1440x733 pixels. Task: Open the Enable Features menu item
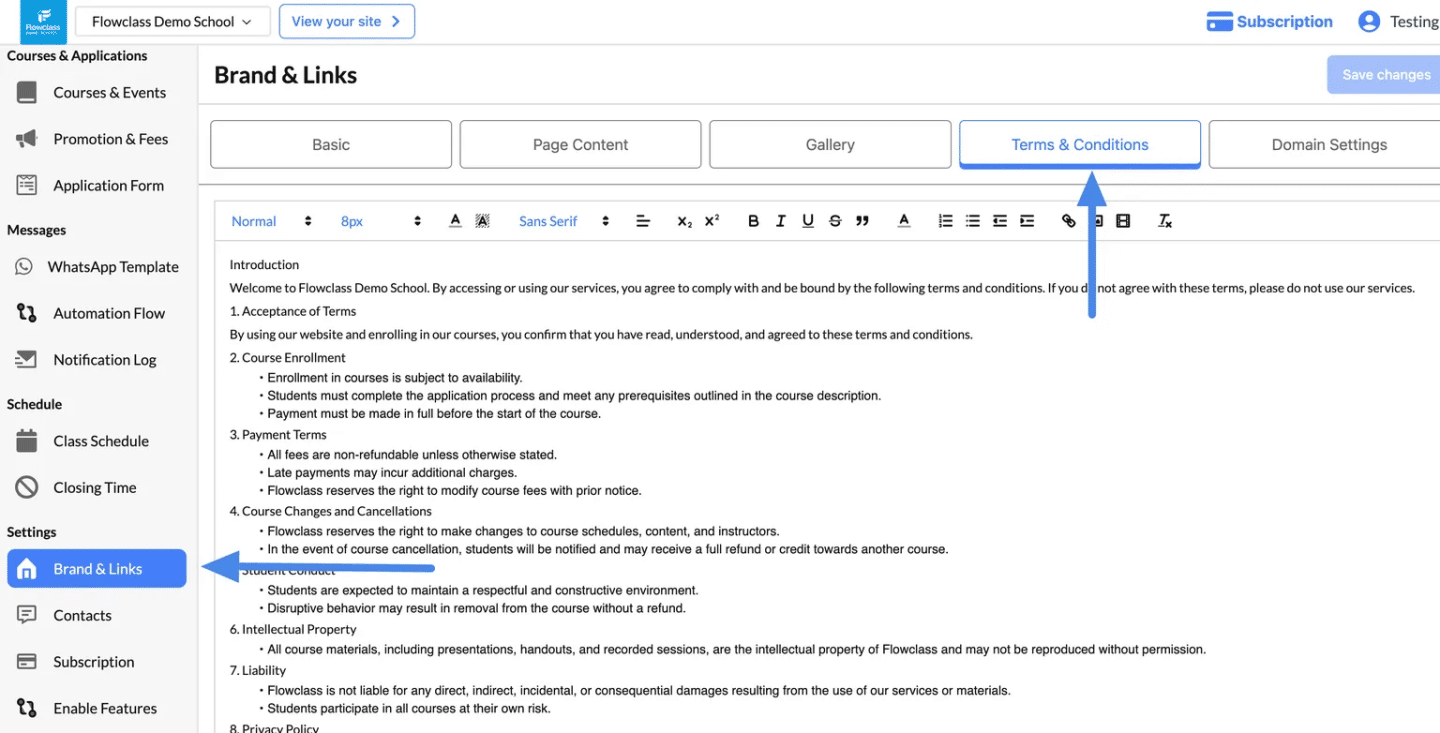(96, 708)
